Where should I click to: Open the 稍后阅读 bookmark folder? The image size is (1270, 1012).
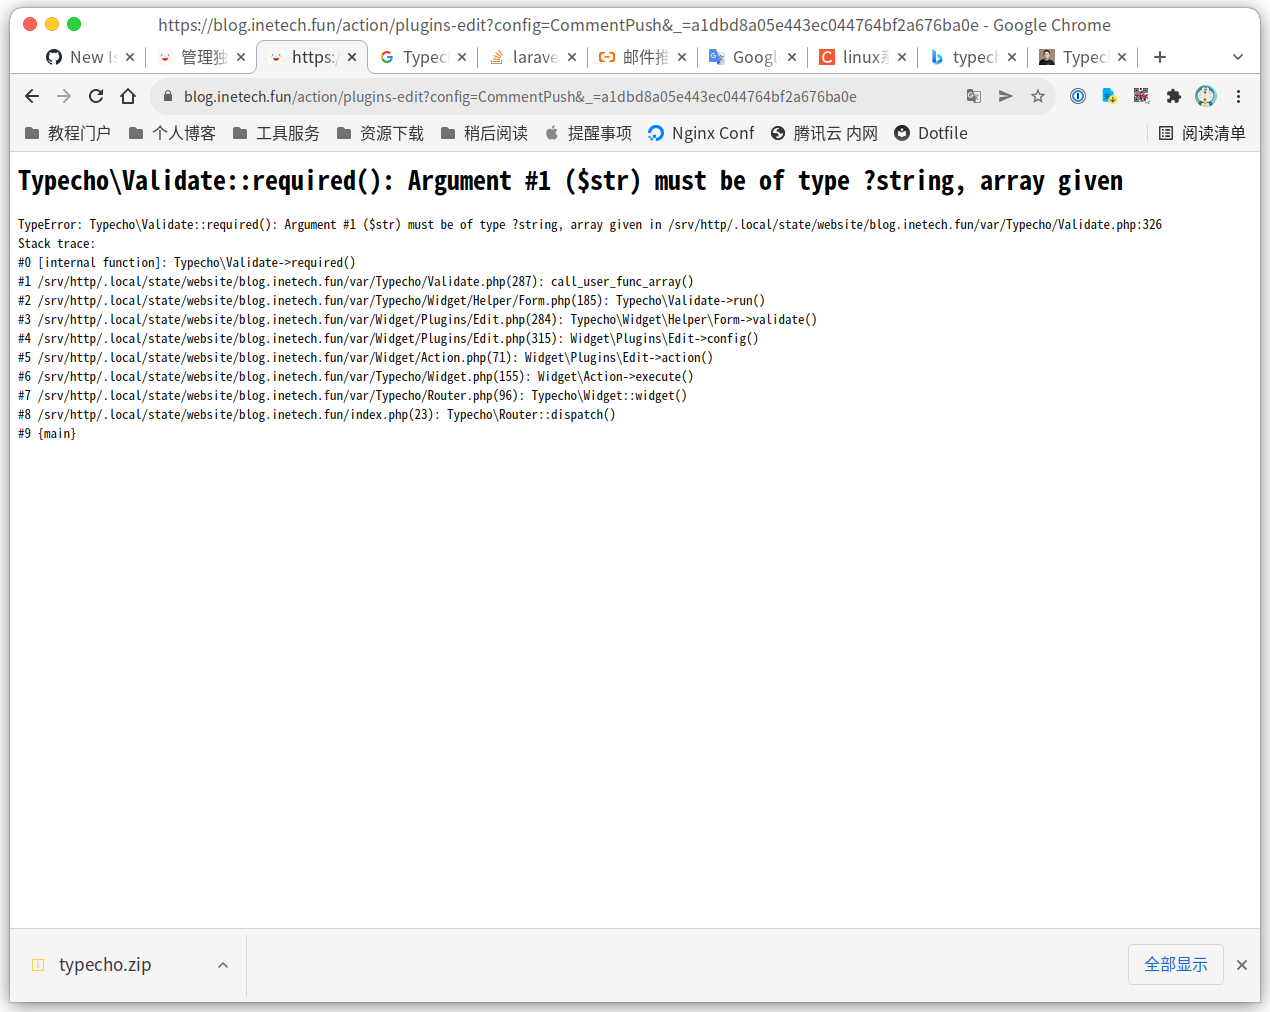484,133
